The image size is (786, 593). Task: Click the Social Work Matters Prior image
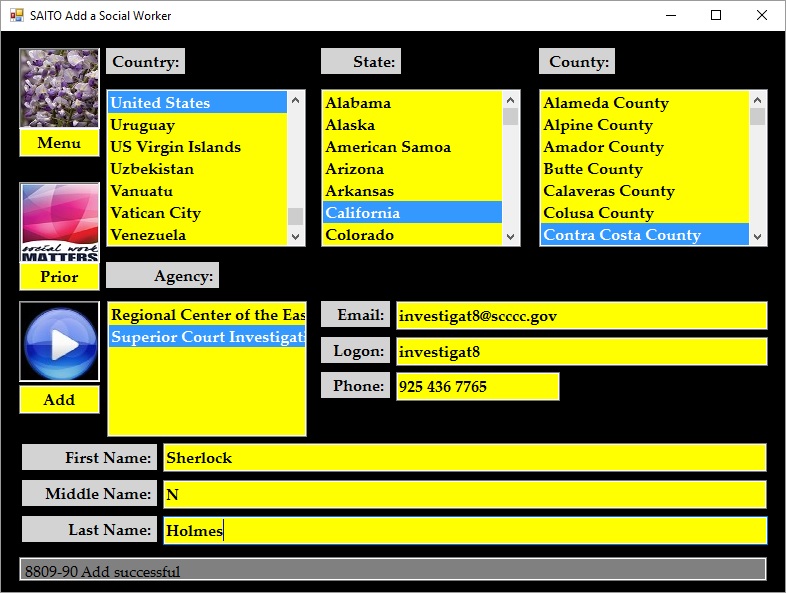[x=59, y=223]
